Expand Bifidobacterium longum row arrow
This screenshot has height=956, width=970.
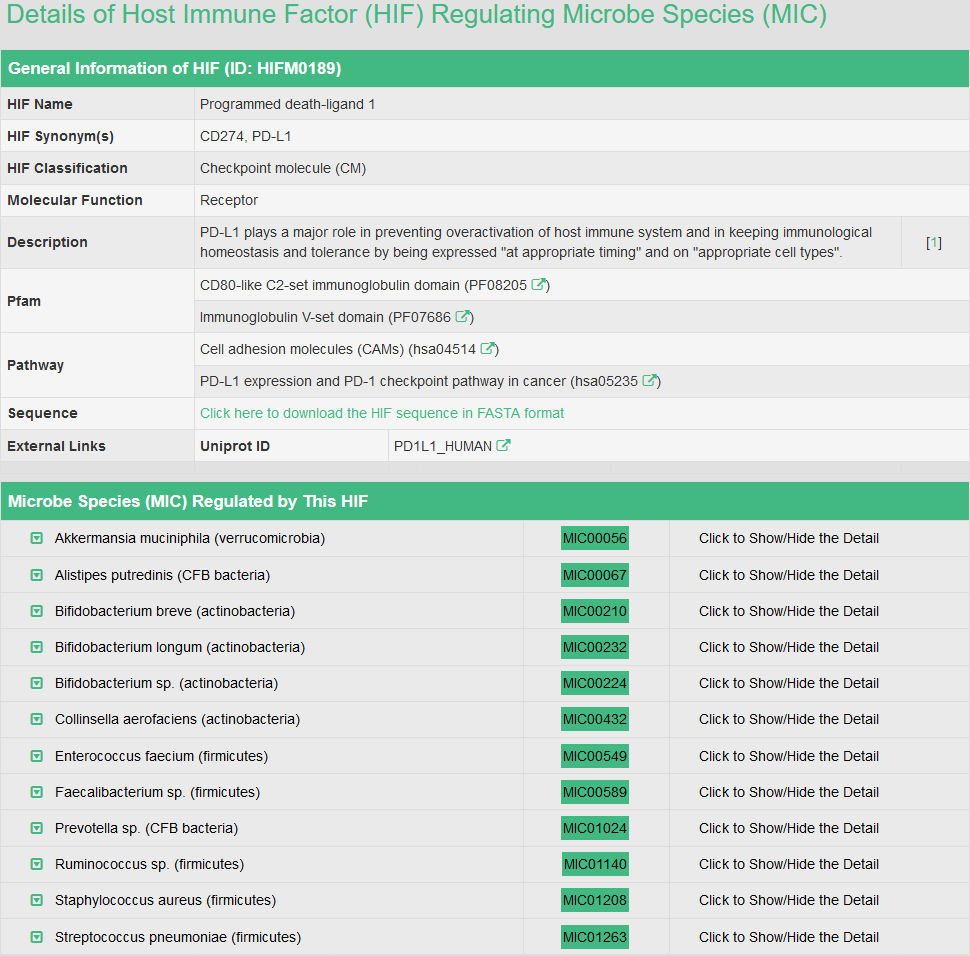(37, 647)
